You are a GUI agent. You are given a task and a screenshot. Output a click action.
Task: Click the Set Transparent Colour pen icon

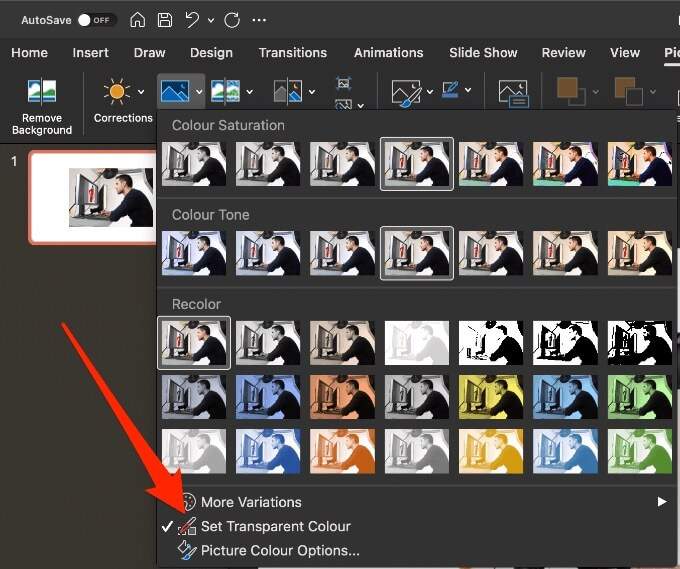pos(187,526)
